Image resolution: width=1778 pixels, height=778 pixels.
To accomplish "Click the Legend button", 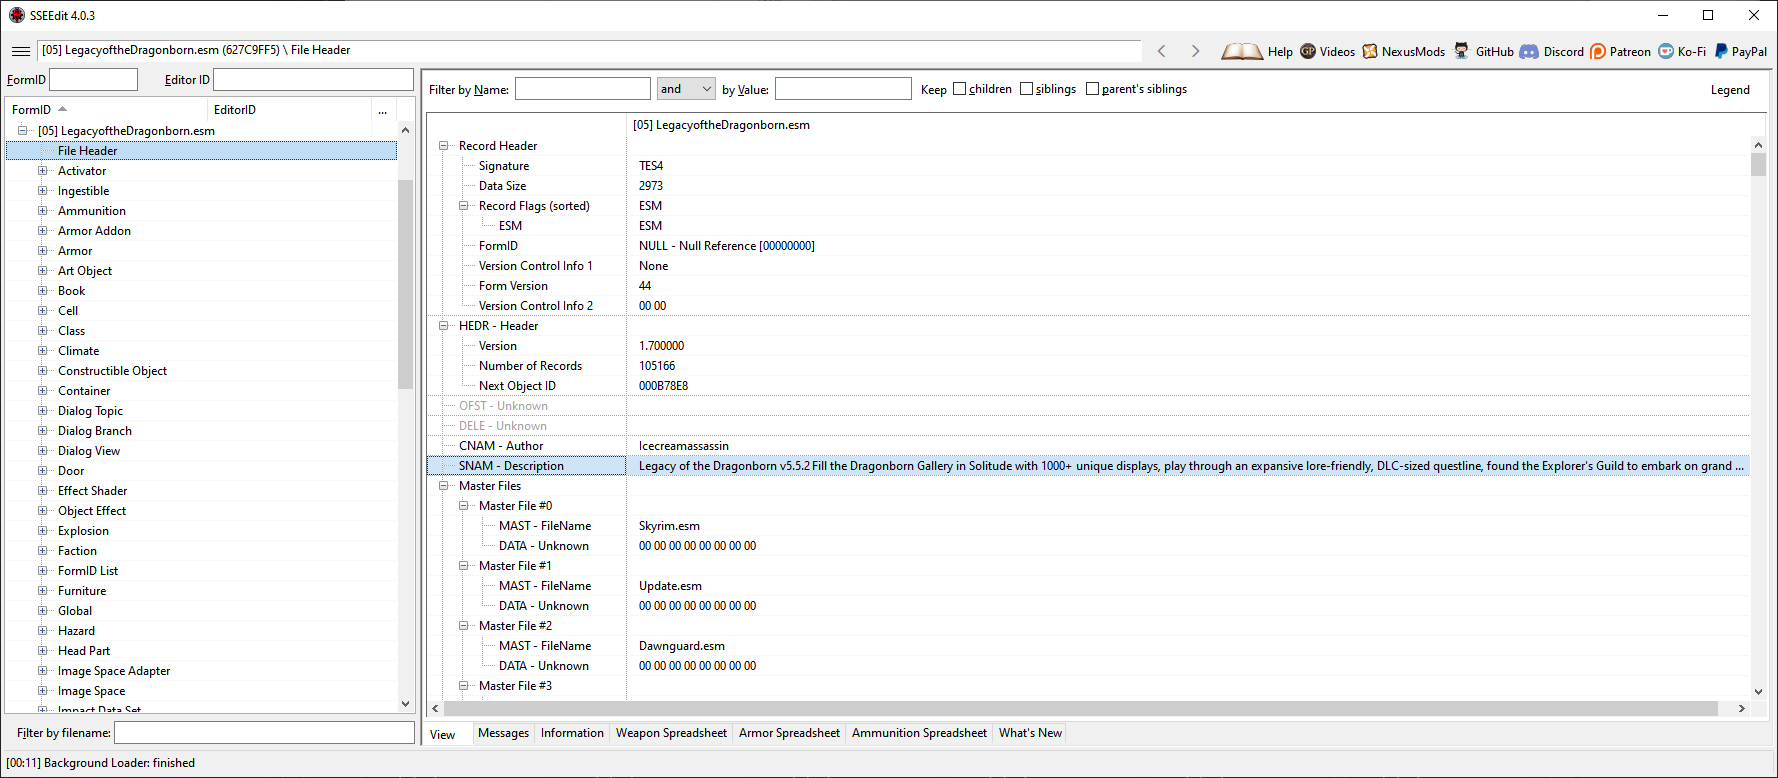I will tap(1730, 90).
